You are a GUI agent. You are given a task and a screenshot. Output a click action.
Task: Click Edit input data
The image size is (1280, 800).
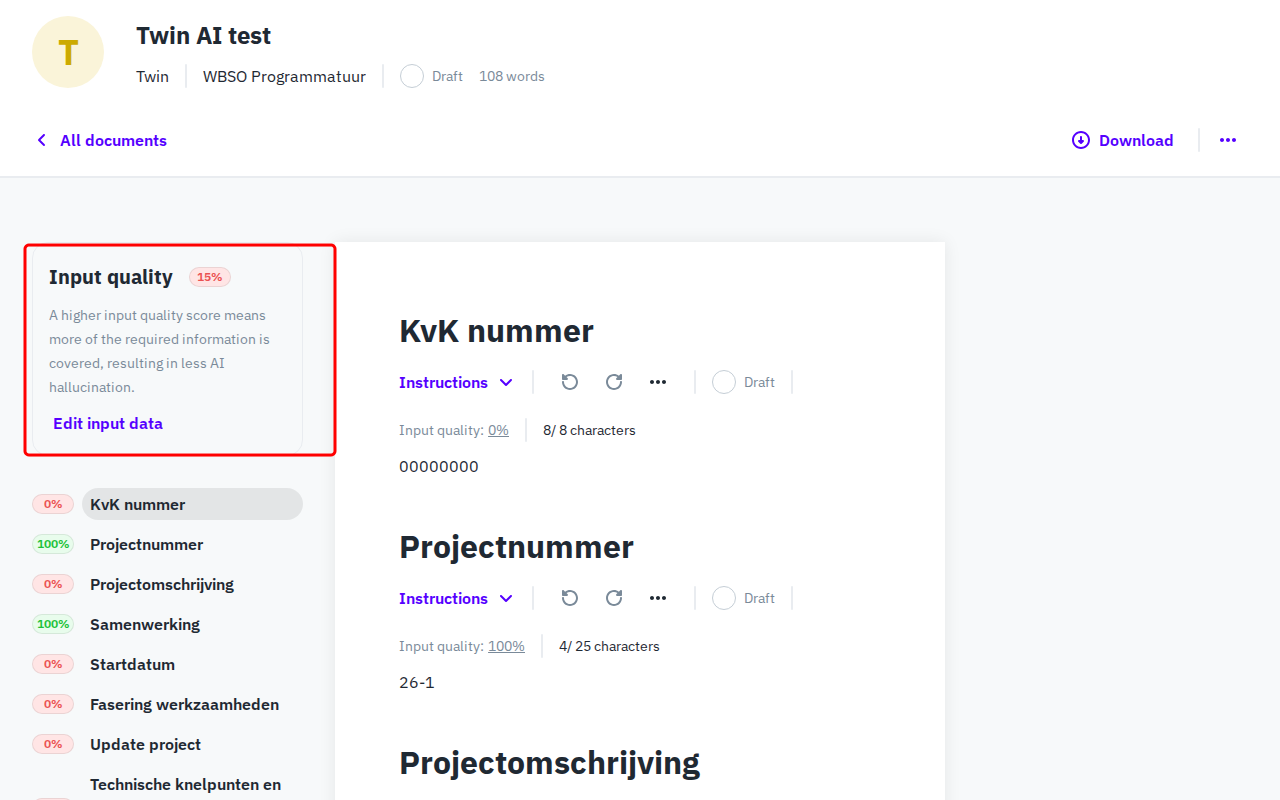(107, 423)
